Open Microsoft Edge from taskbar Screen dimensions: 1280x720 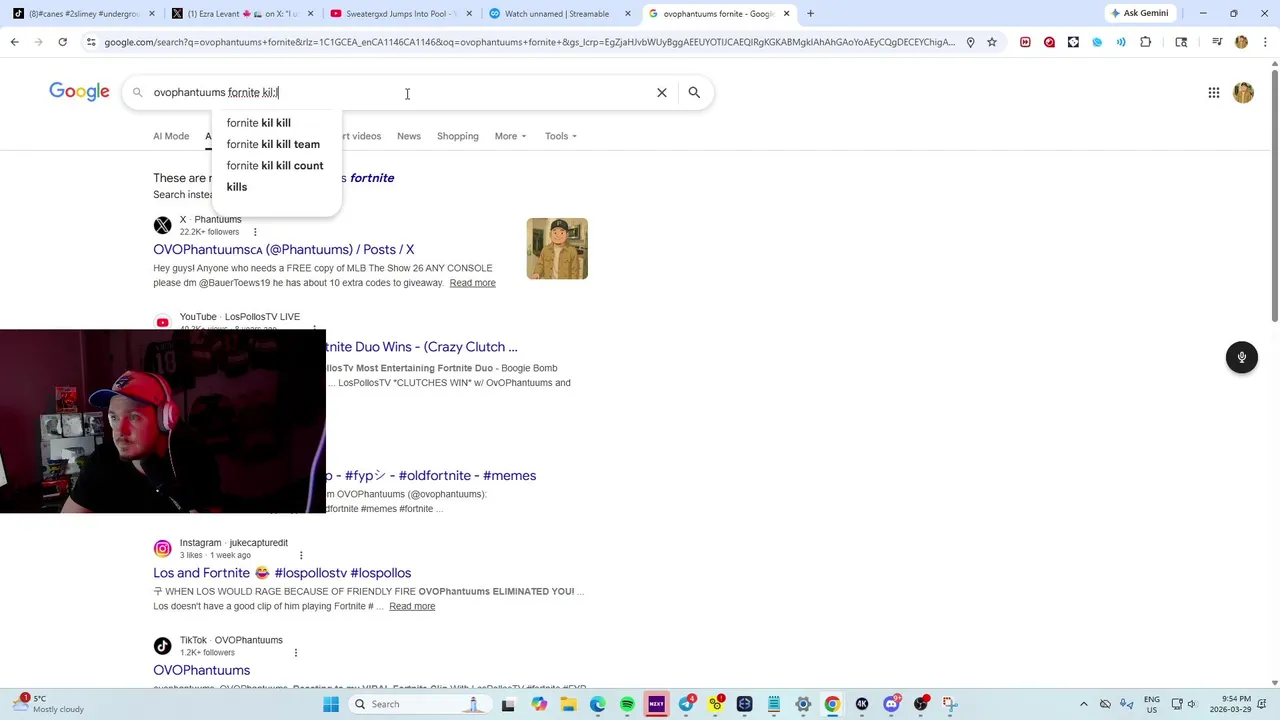[598, 704]
